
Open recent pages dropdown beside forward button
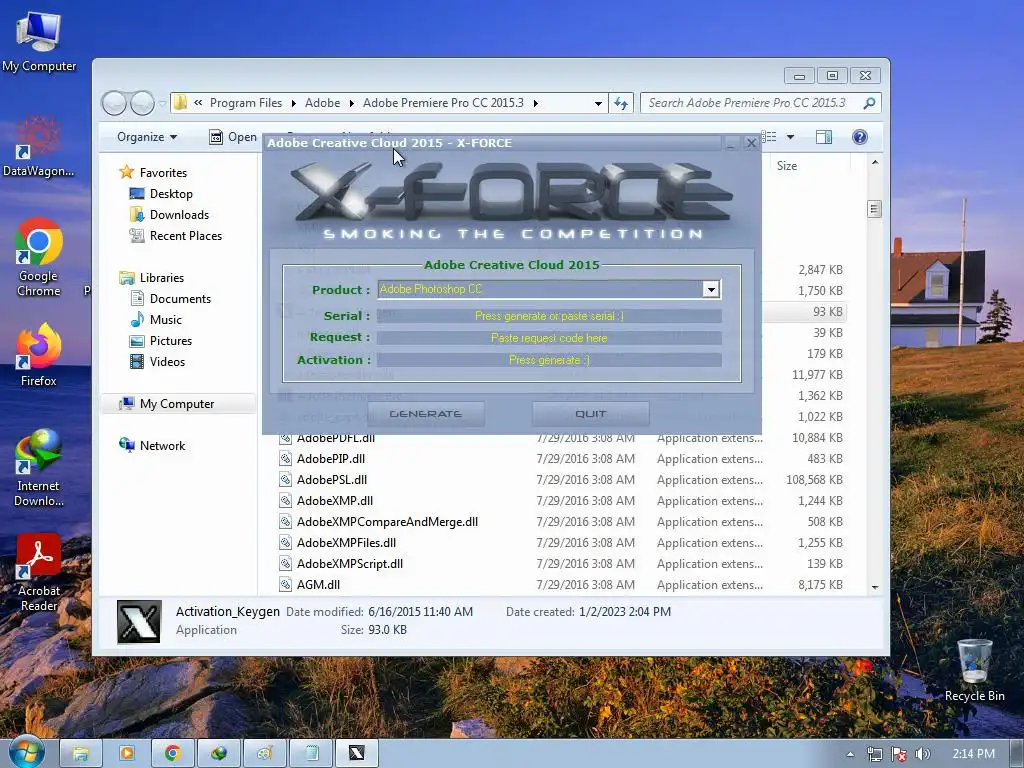(x=163, y=103)
